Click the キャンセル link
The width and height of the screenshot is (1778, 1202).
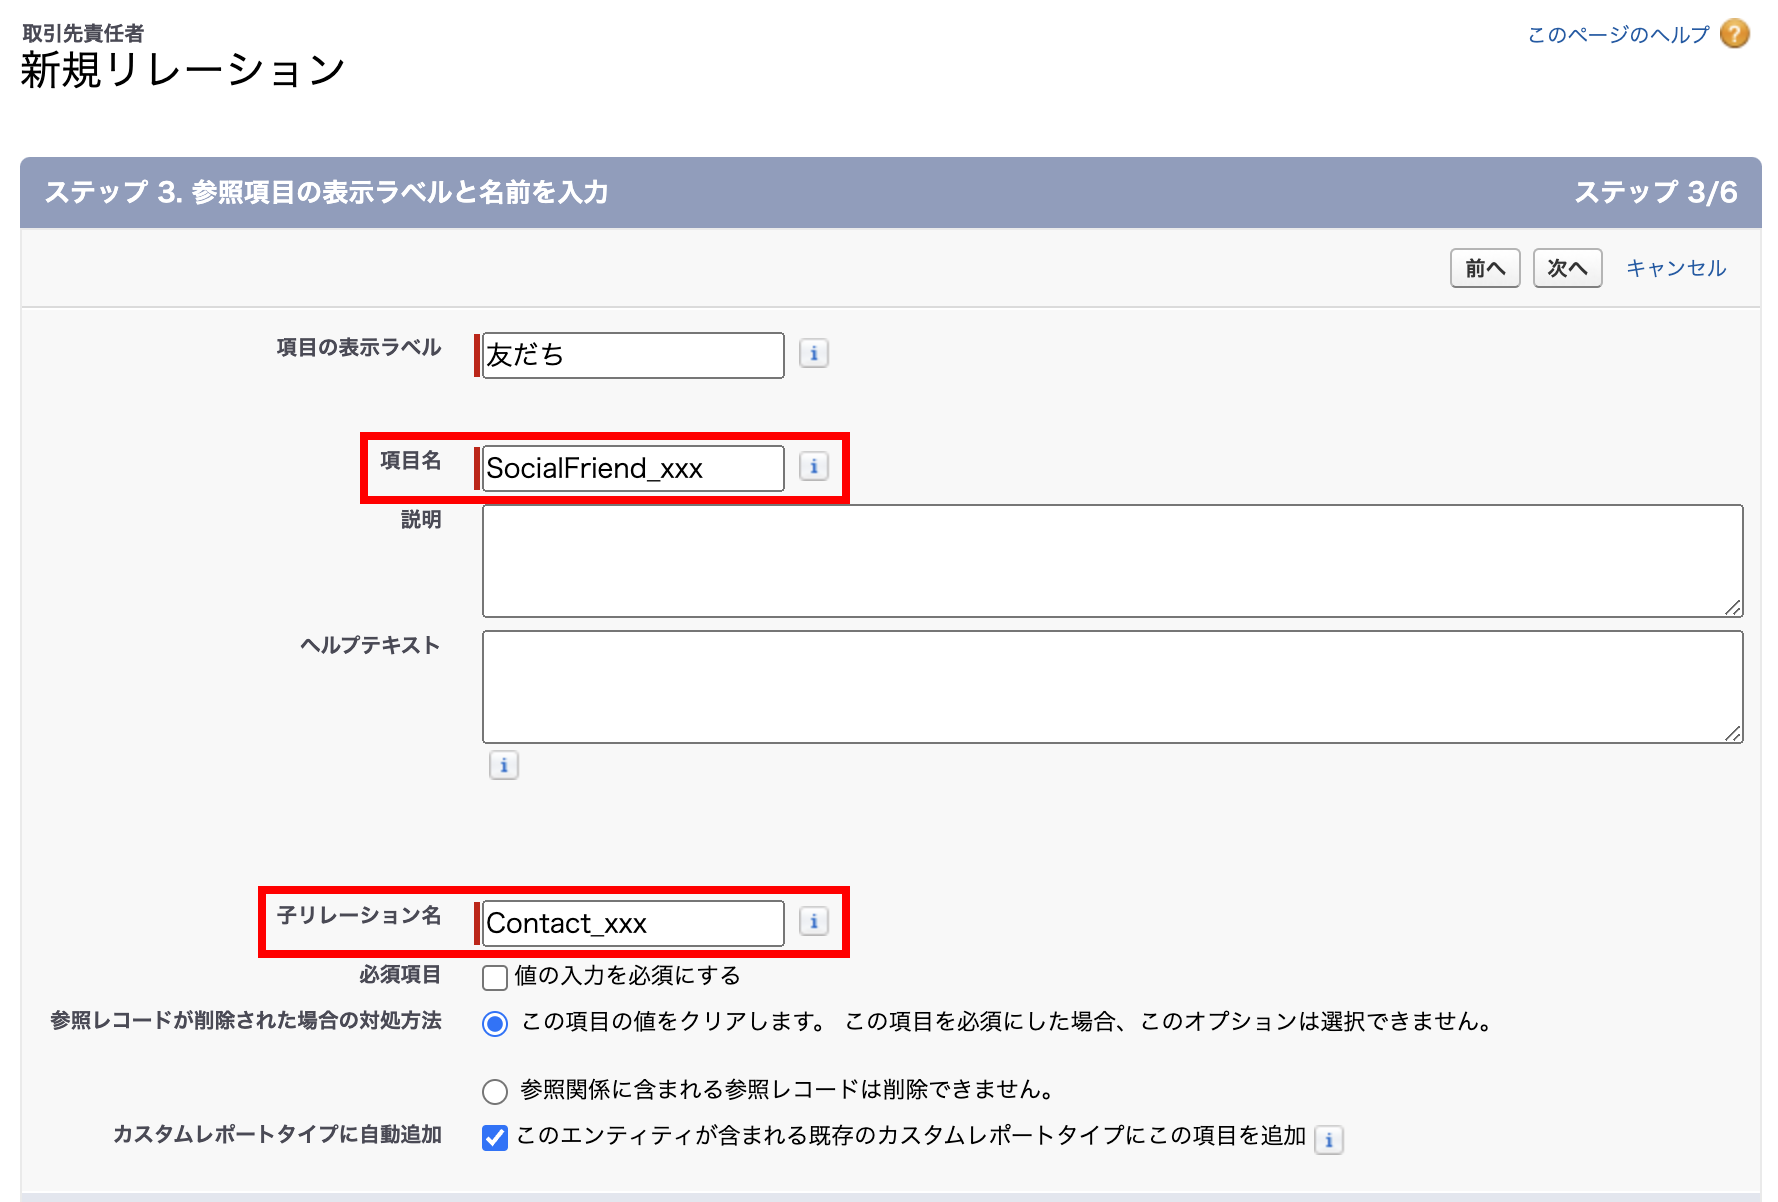click(1675, 268)
